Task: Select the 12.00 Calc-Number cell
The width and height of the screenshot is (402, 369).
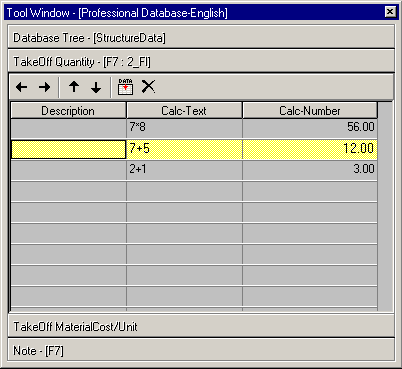Action: pos(310,149)
